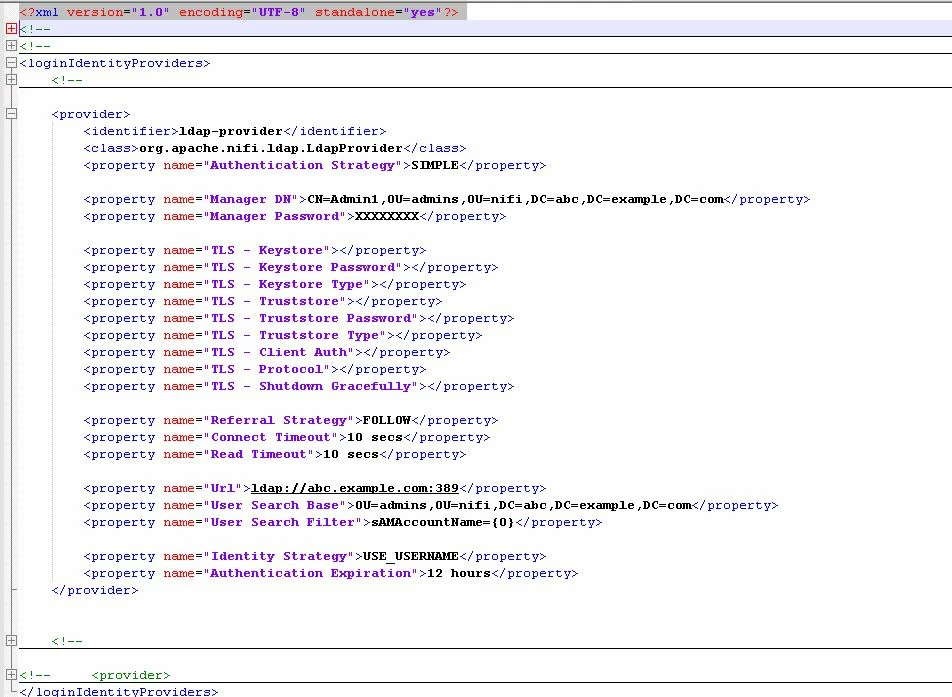Click the ldap-provider identifier value
The height and width of the screenshot is (697, 952).
click(x=231, y=131)
